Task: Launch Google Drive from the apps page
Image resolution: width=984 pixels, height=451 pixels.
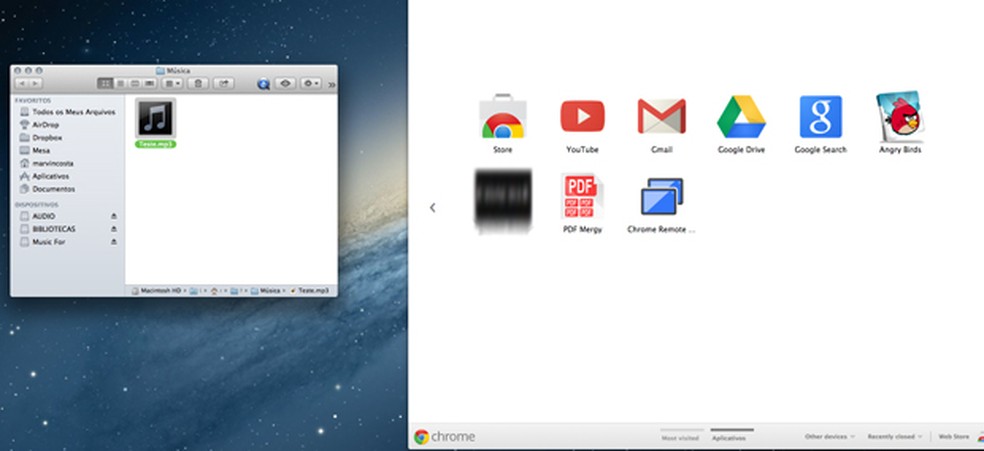Action: pos(741,117)
